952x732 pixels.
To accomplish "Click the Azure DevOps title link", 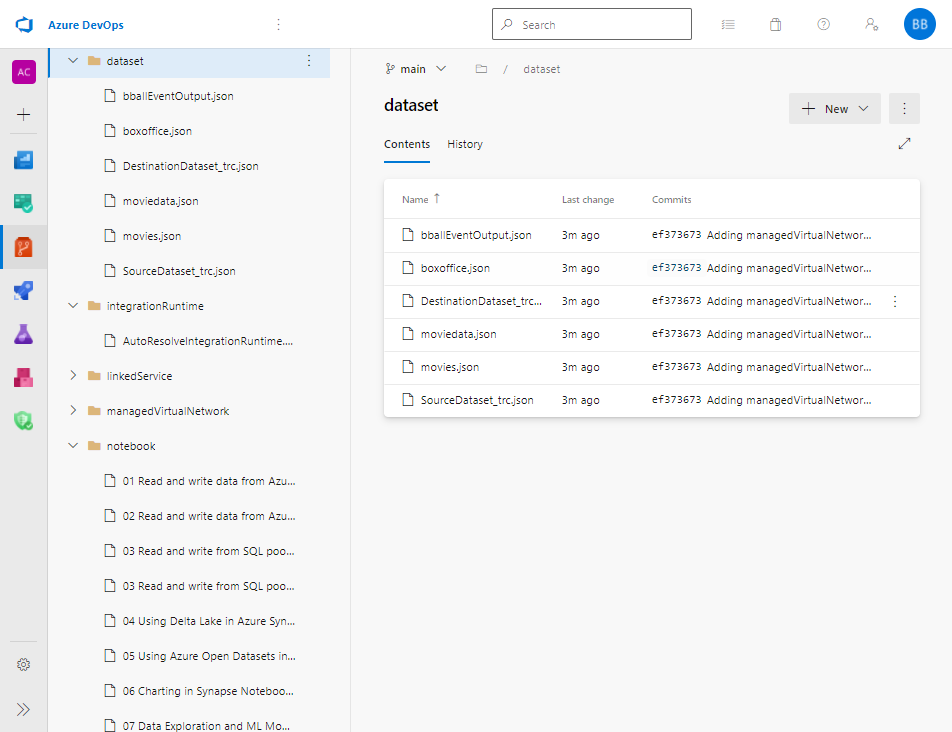I will 86,25.
